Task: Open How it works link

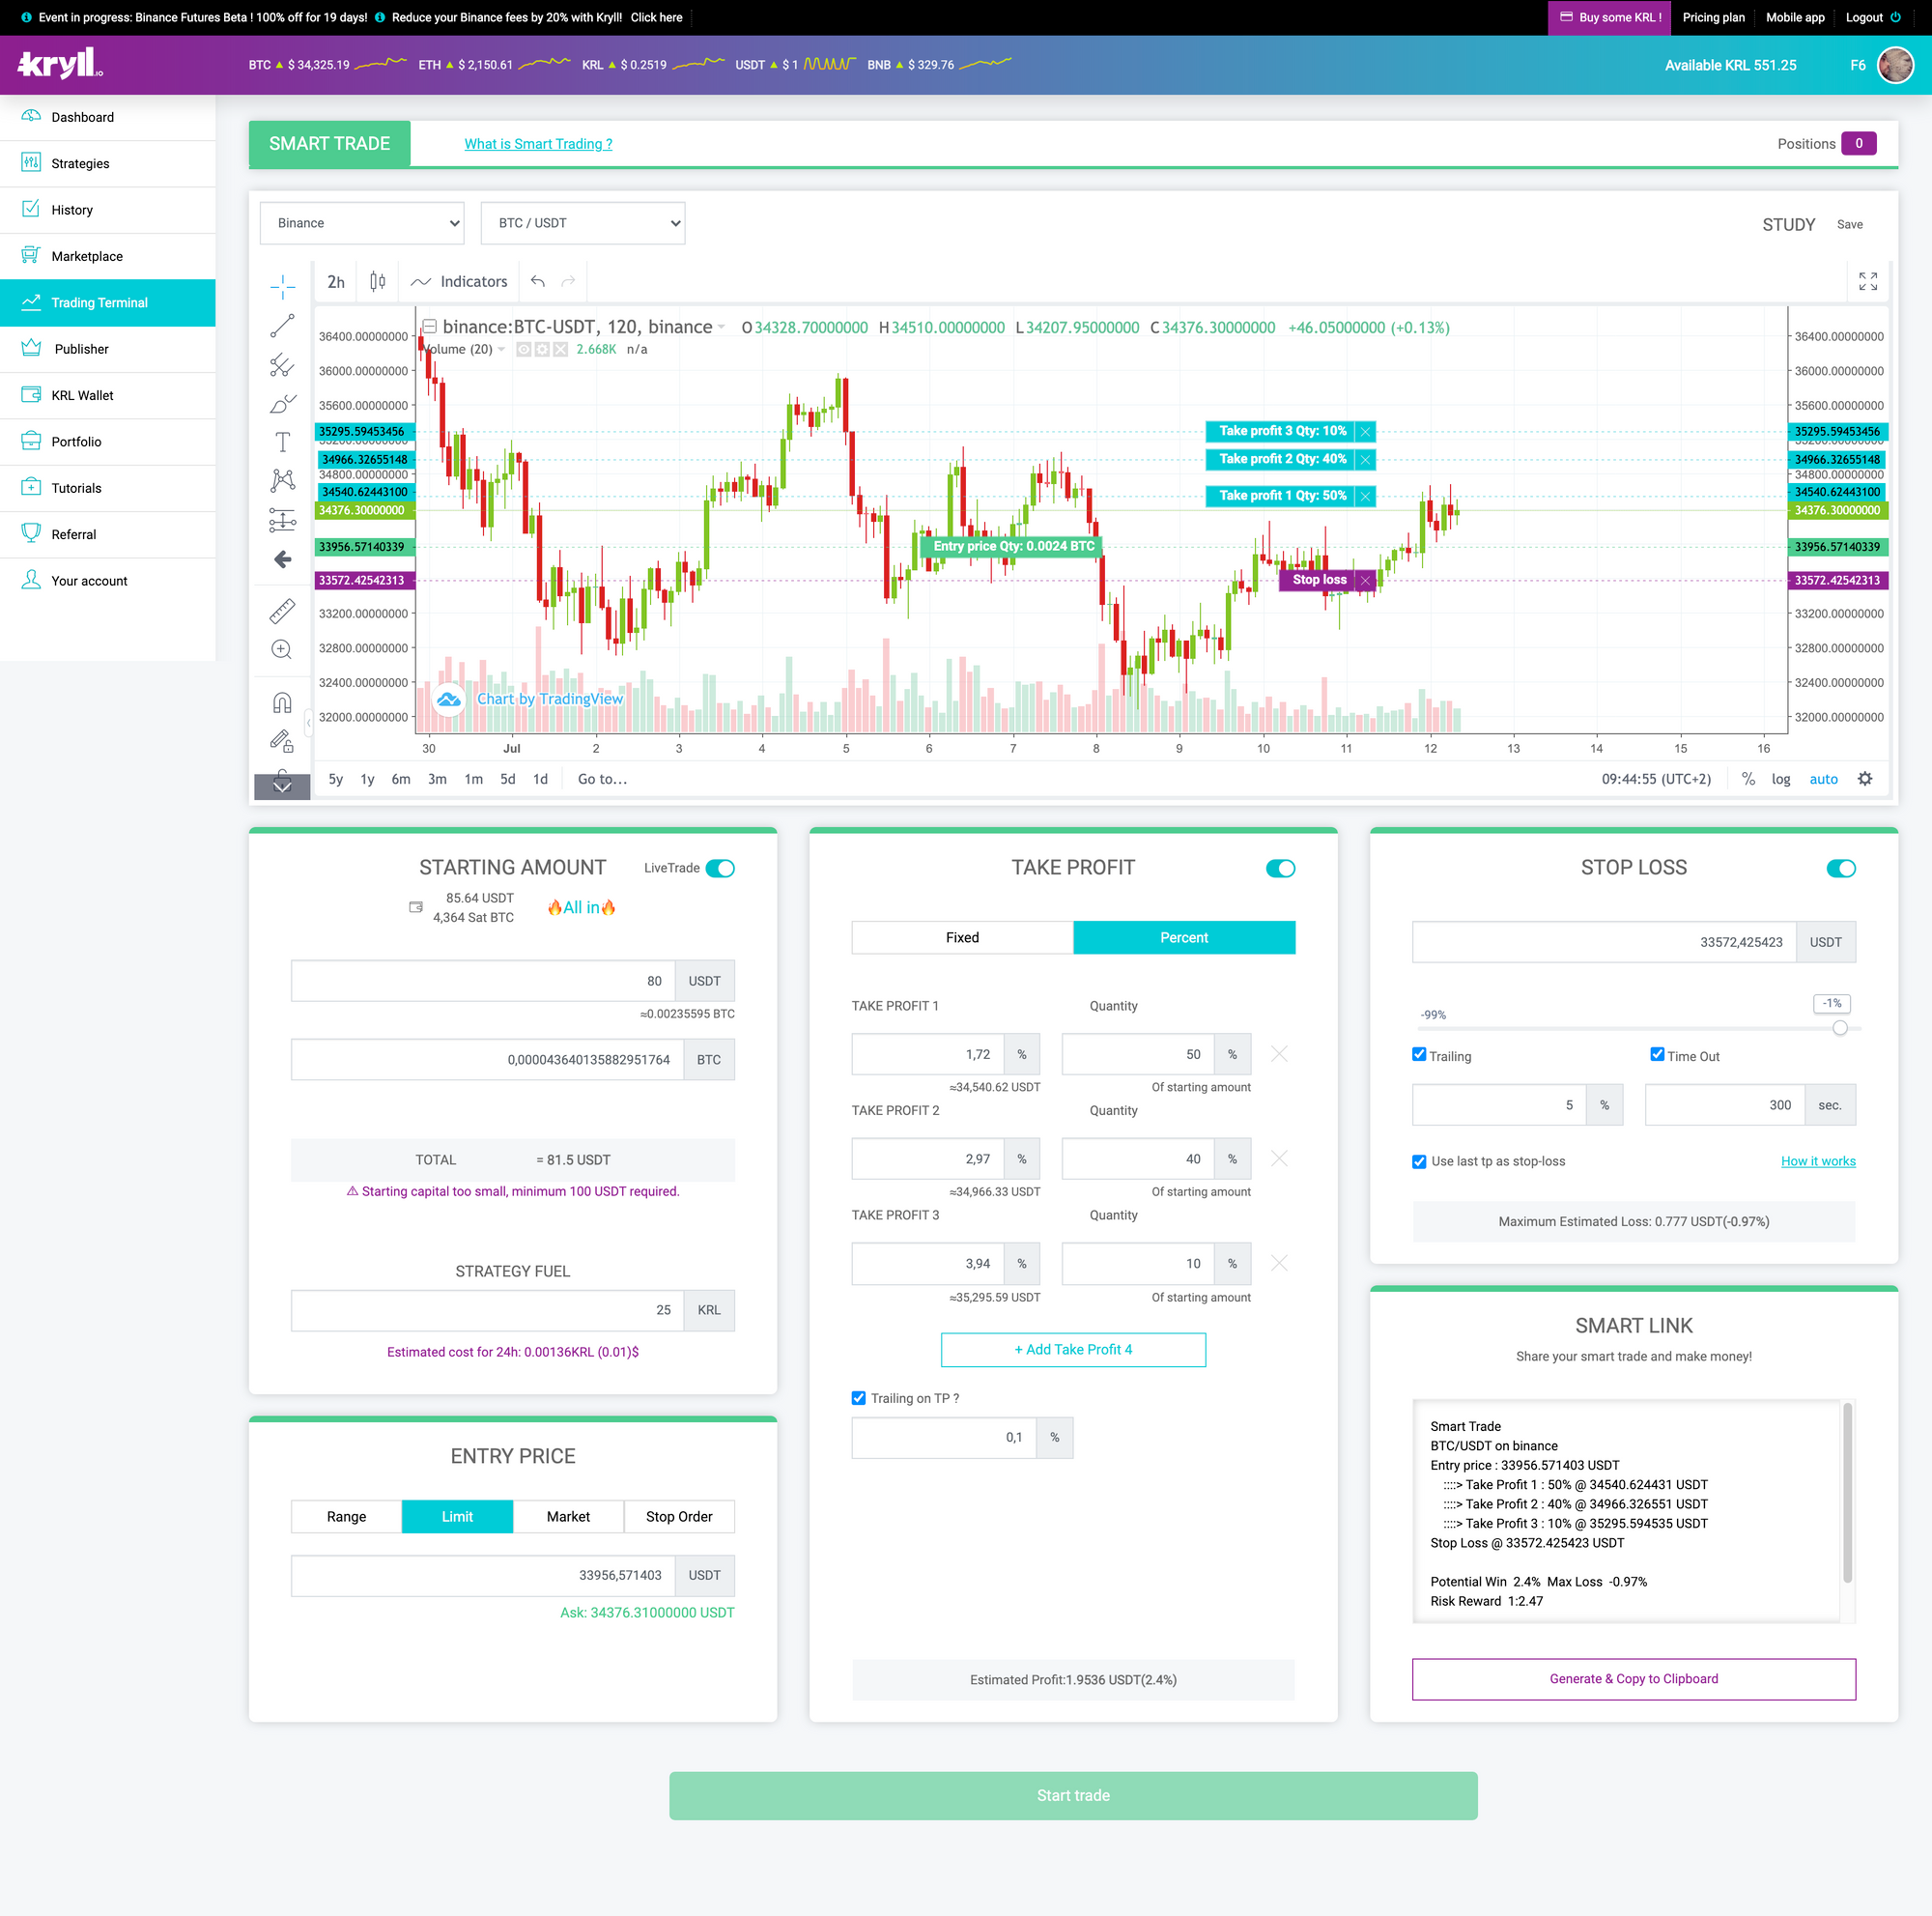Action: pyautogui.click(x=1818, y=1161)
